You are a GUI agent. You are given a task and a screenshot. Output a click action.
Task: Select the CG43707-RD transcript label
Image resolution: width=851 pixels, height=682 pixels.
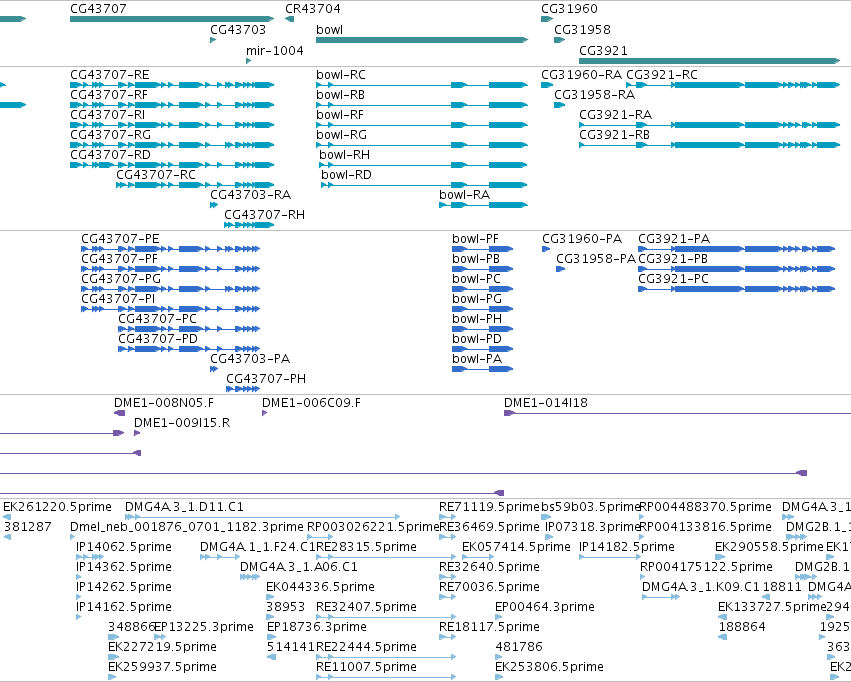pos(110,155)
